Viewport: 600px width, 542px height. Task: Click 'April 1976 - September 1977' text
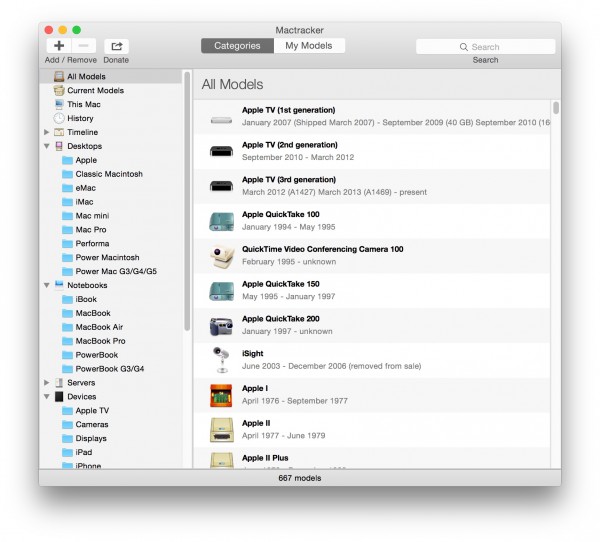click(x=295, y=401)
